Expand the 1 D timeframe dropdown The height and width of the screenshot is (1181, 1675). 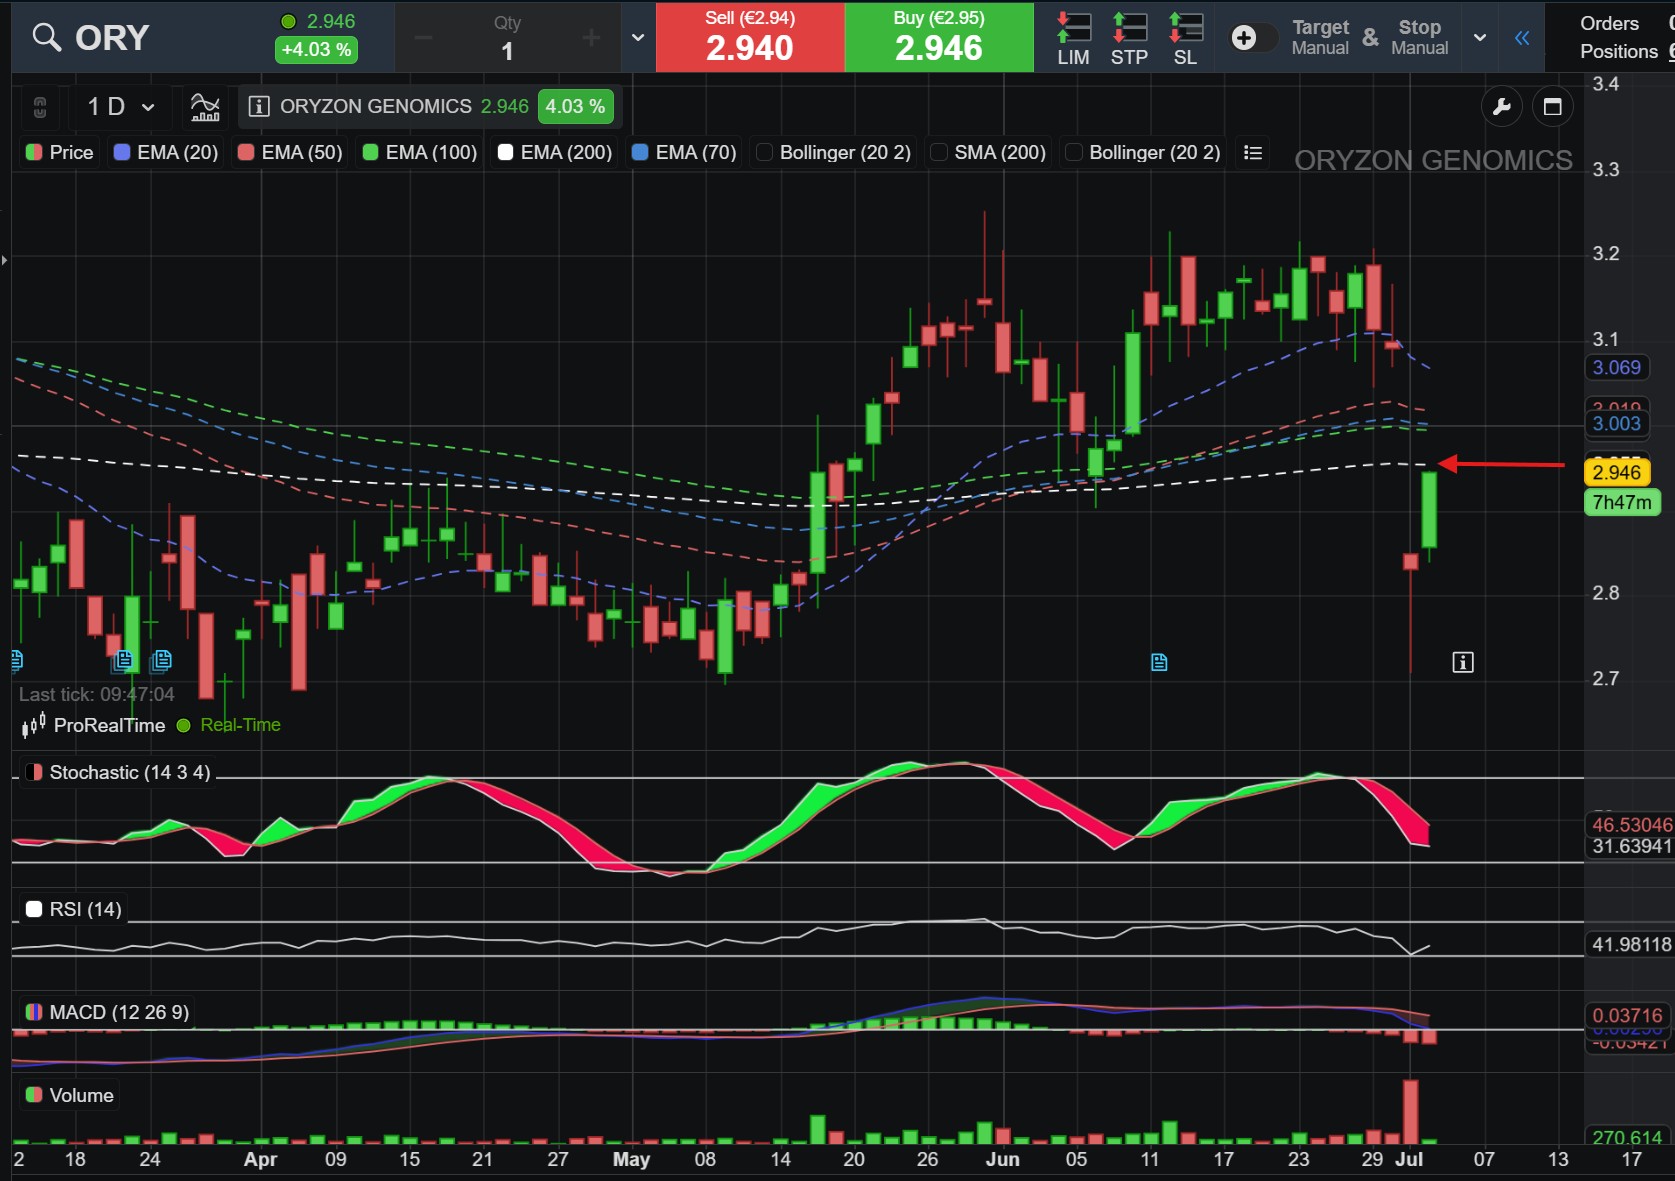[121, 107]
